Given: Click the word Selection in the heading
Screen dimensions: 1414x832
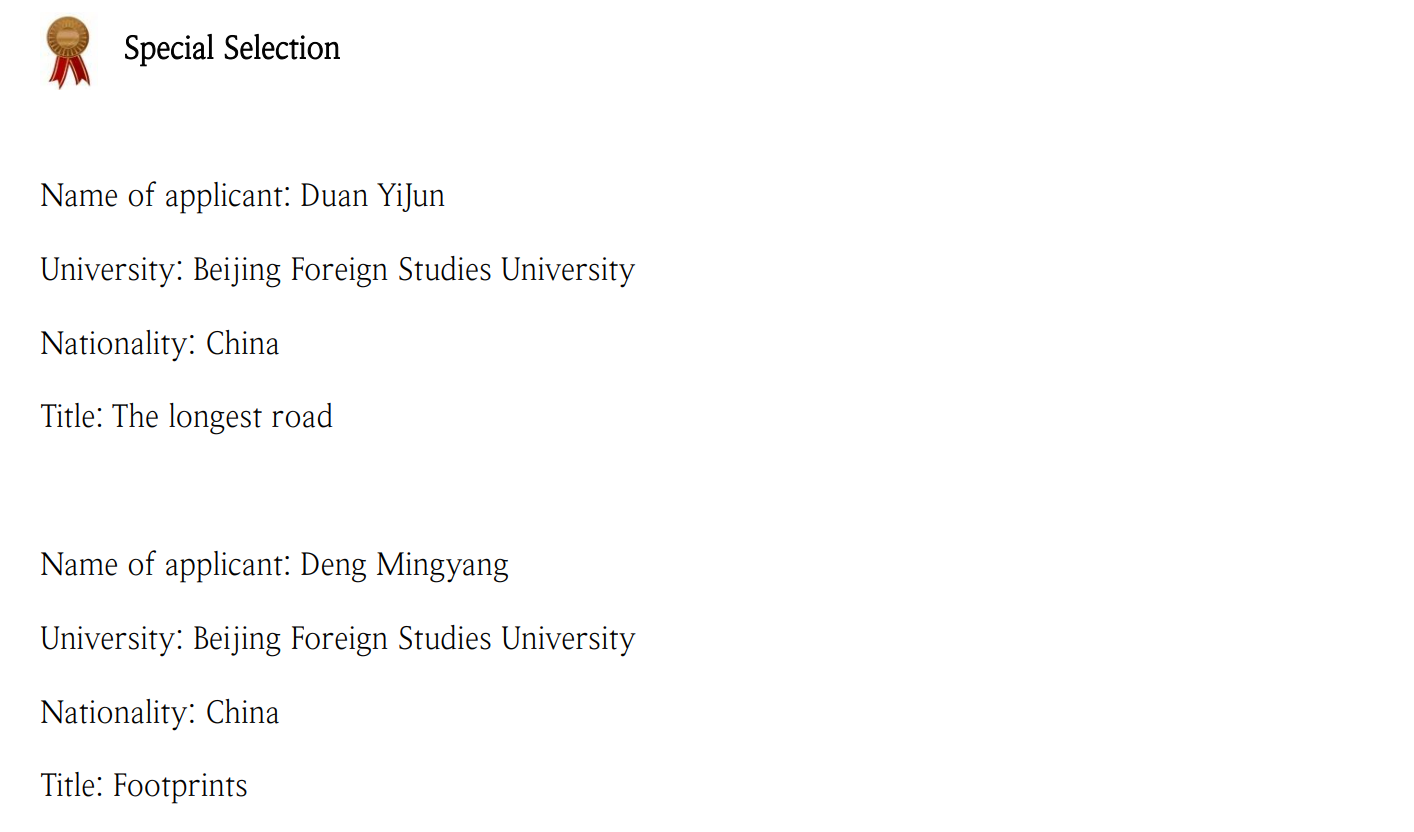Looking at the screenshot, I should point(283,48).
